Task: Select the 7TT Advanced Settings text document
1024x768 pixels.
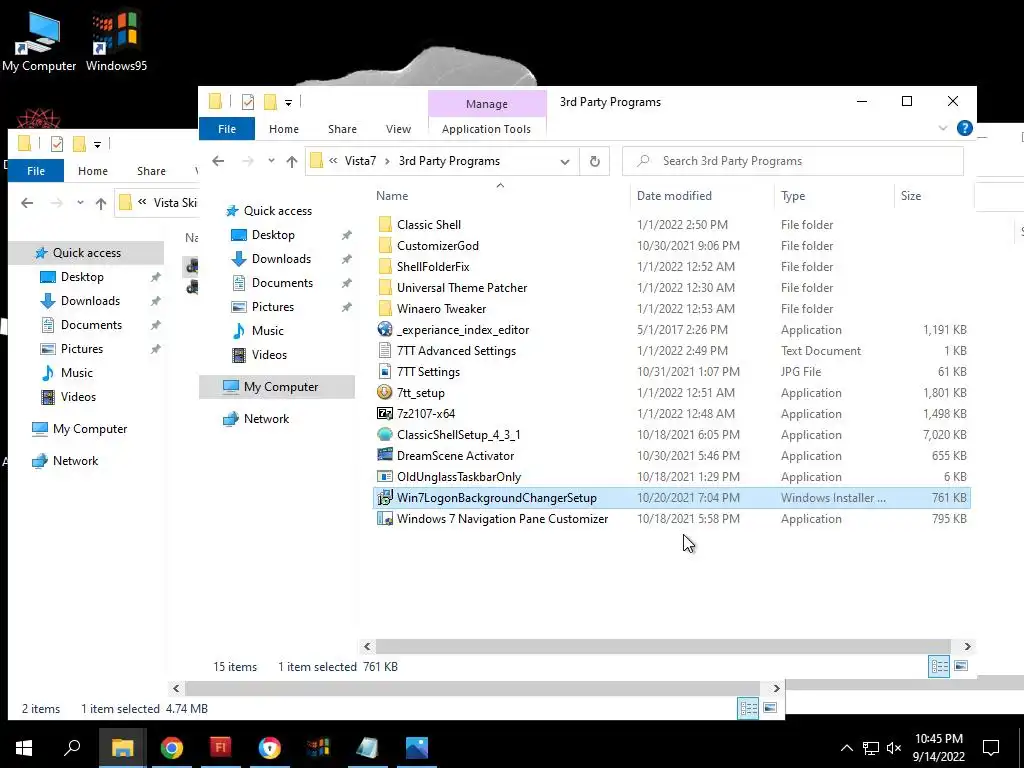Action: pos(672,351)
